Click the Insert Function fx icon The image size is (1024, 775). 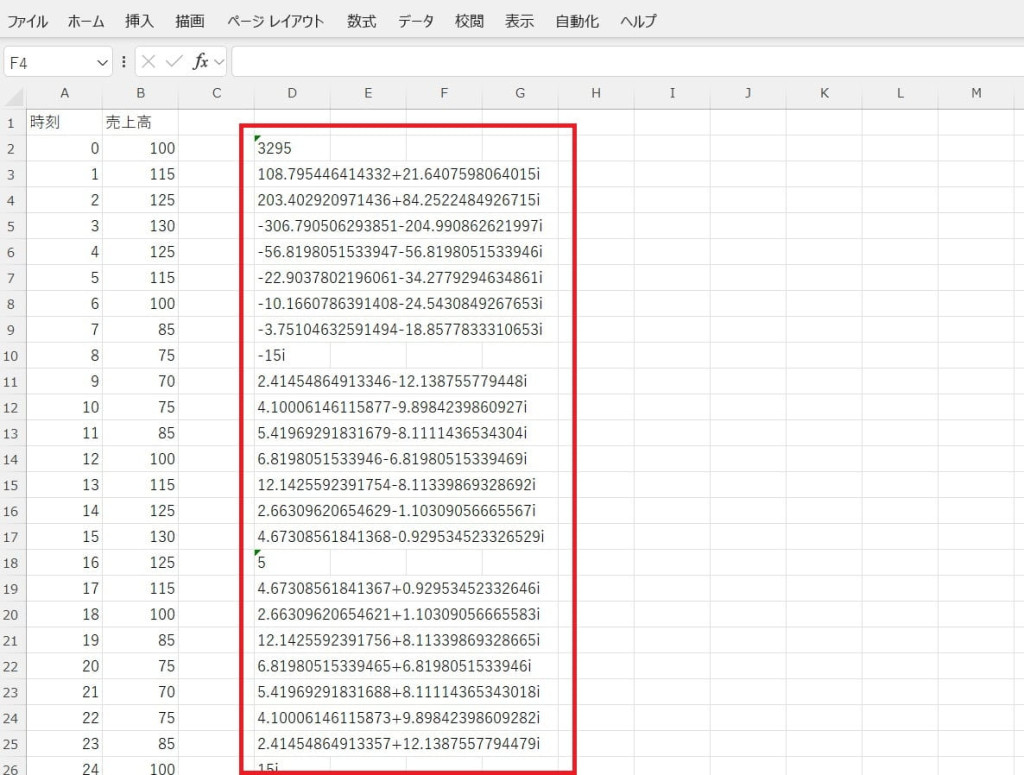[x=200, y=62]
